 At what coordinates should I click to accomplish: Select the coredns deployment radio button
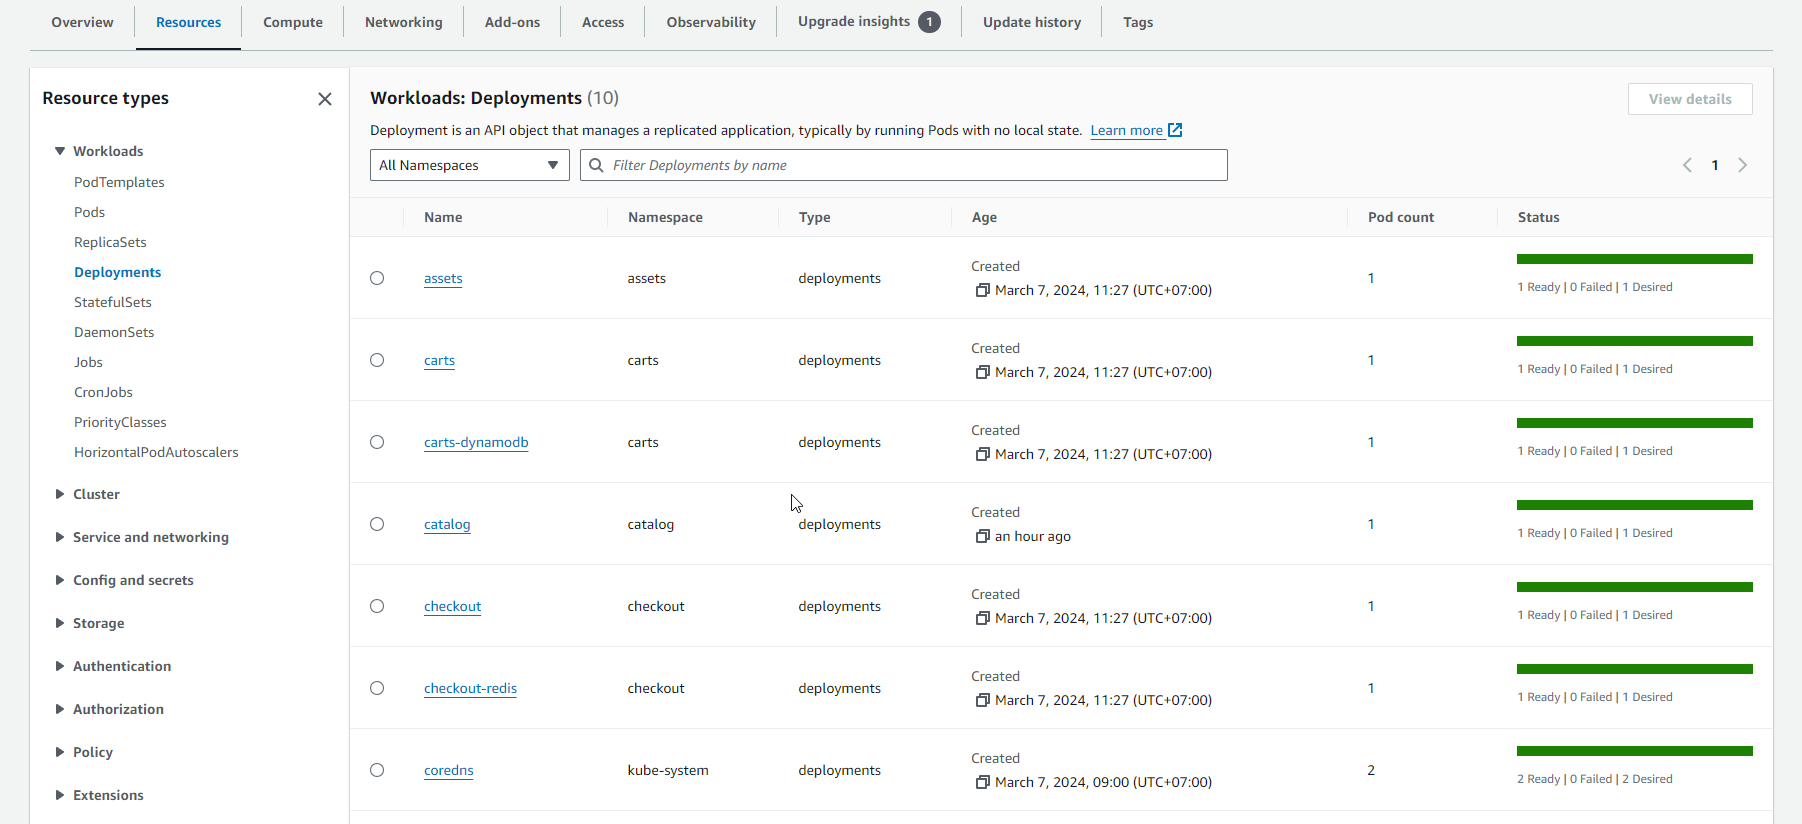(377, 770)
